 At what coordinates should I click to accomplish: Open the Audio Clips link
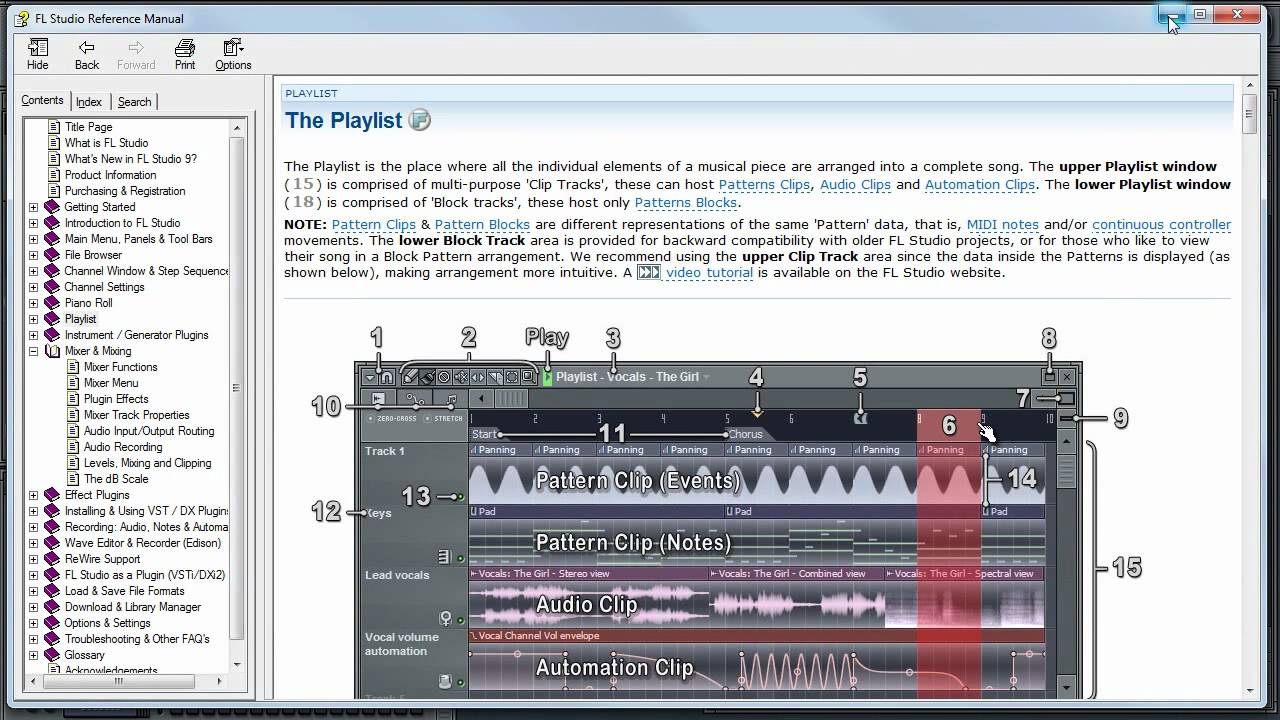tap(855, 185)
